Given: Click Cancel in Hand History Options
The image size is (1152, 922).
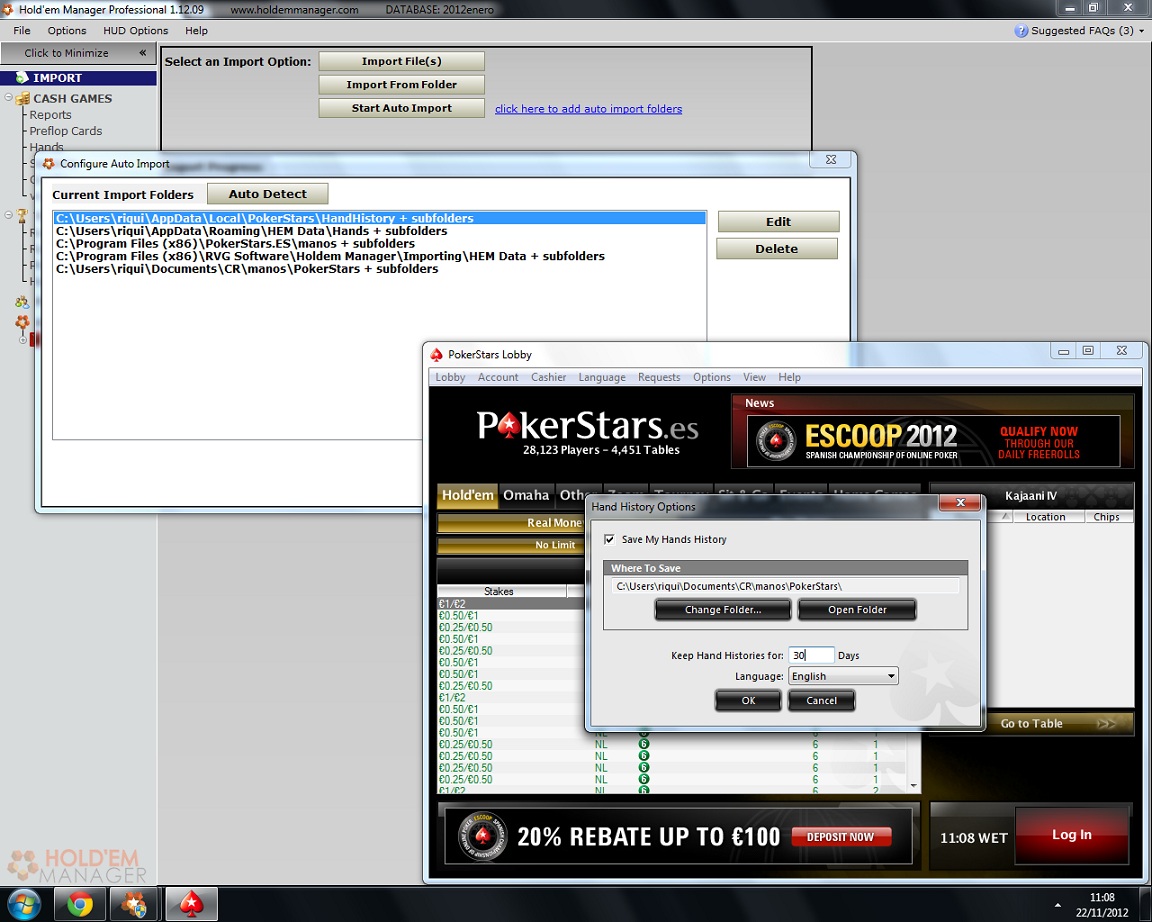Looking at the screenshot, I should coord(821,701).
